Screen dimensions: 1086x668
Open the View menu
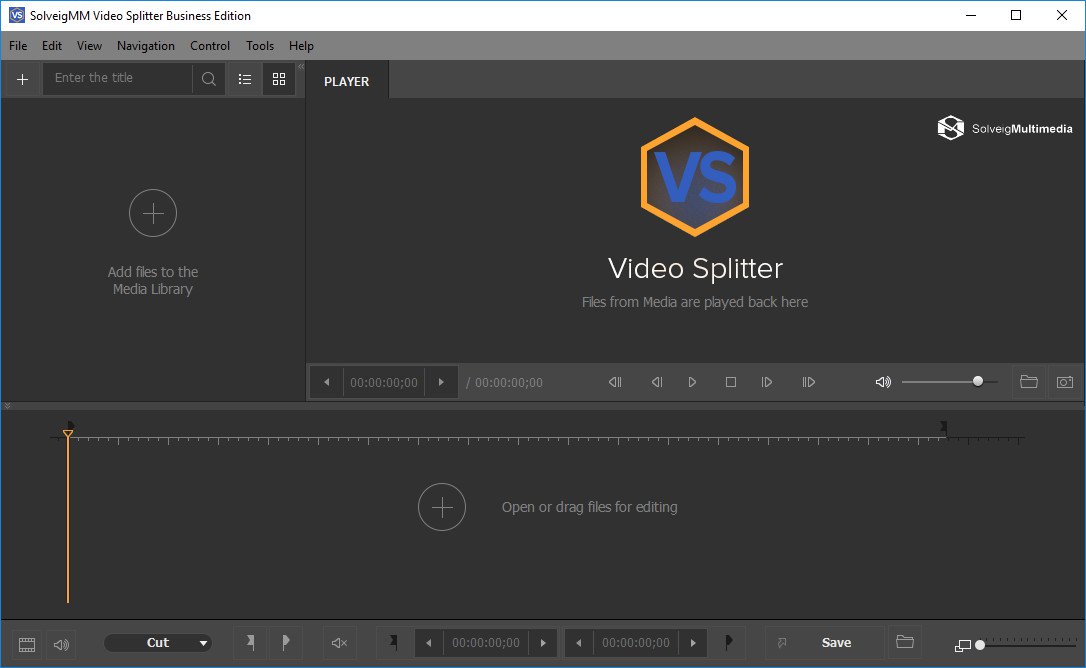[89, 46]
